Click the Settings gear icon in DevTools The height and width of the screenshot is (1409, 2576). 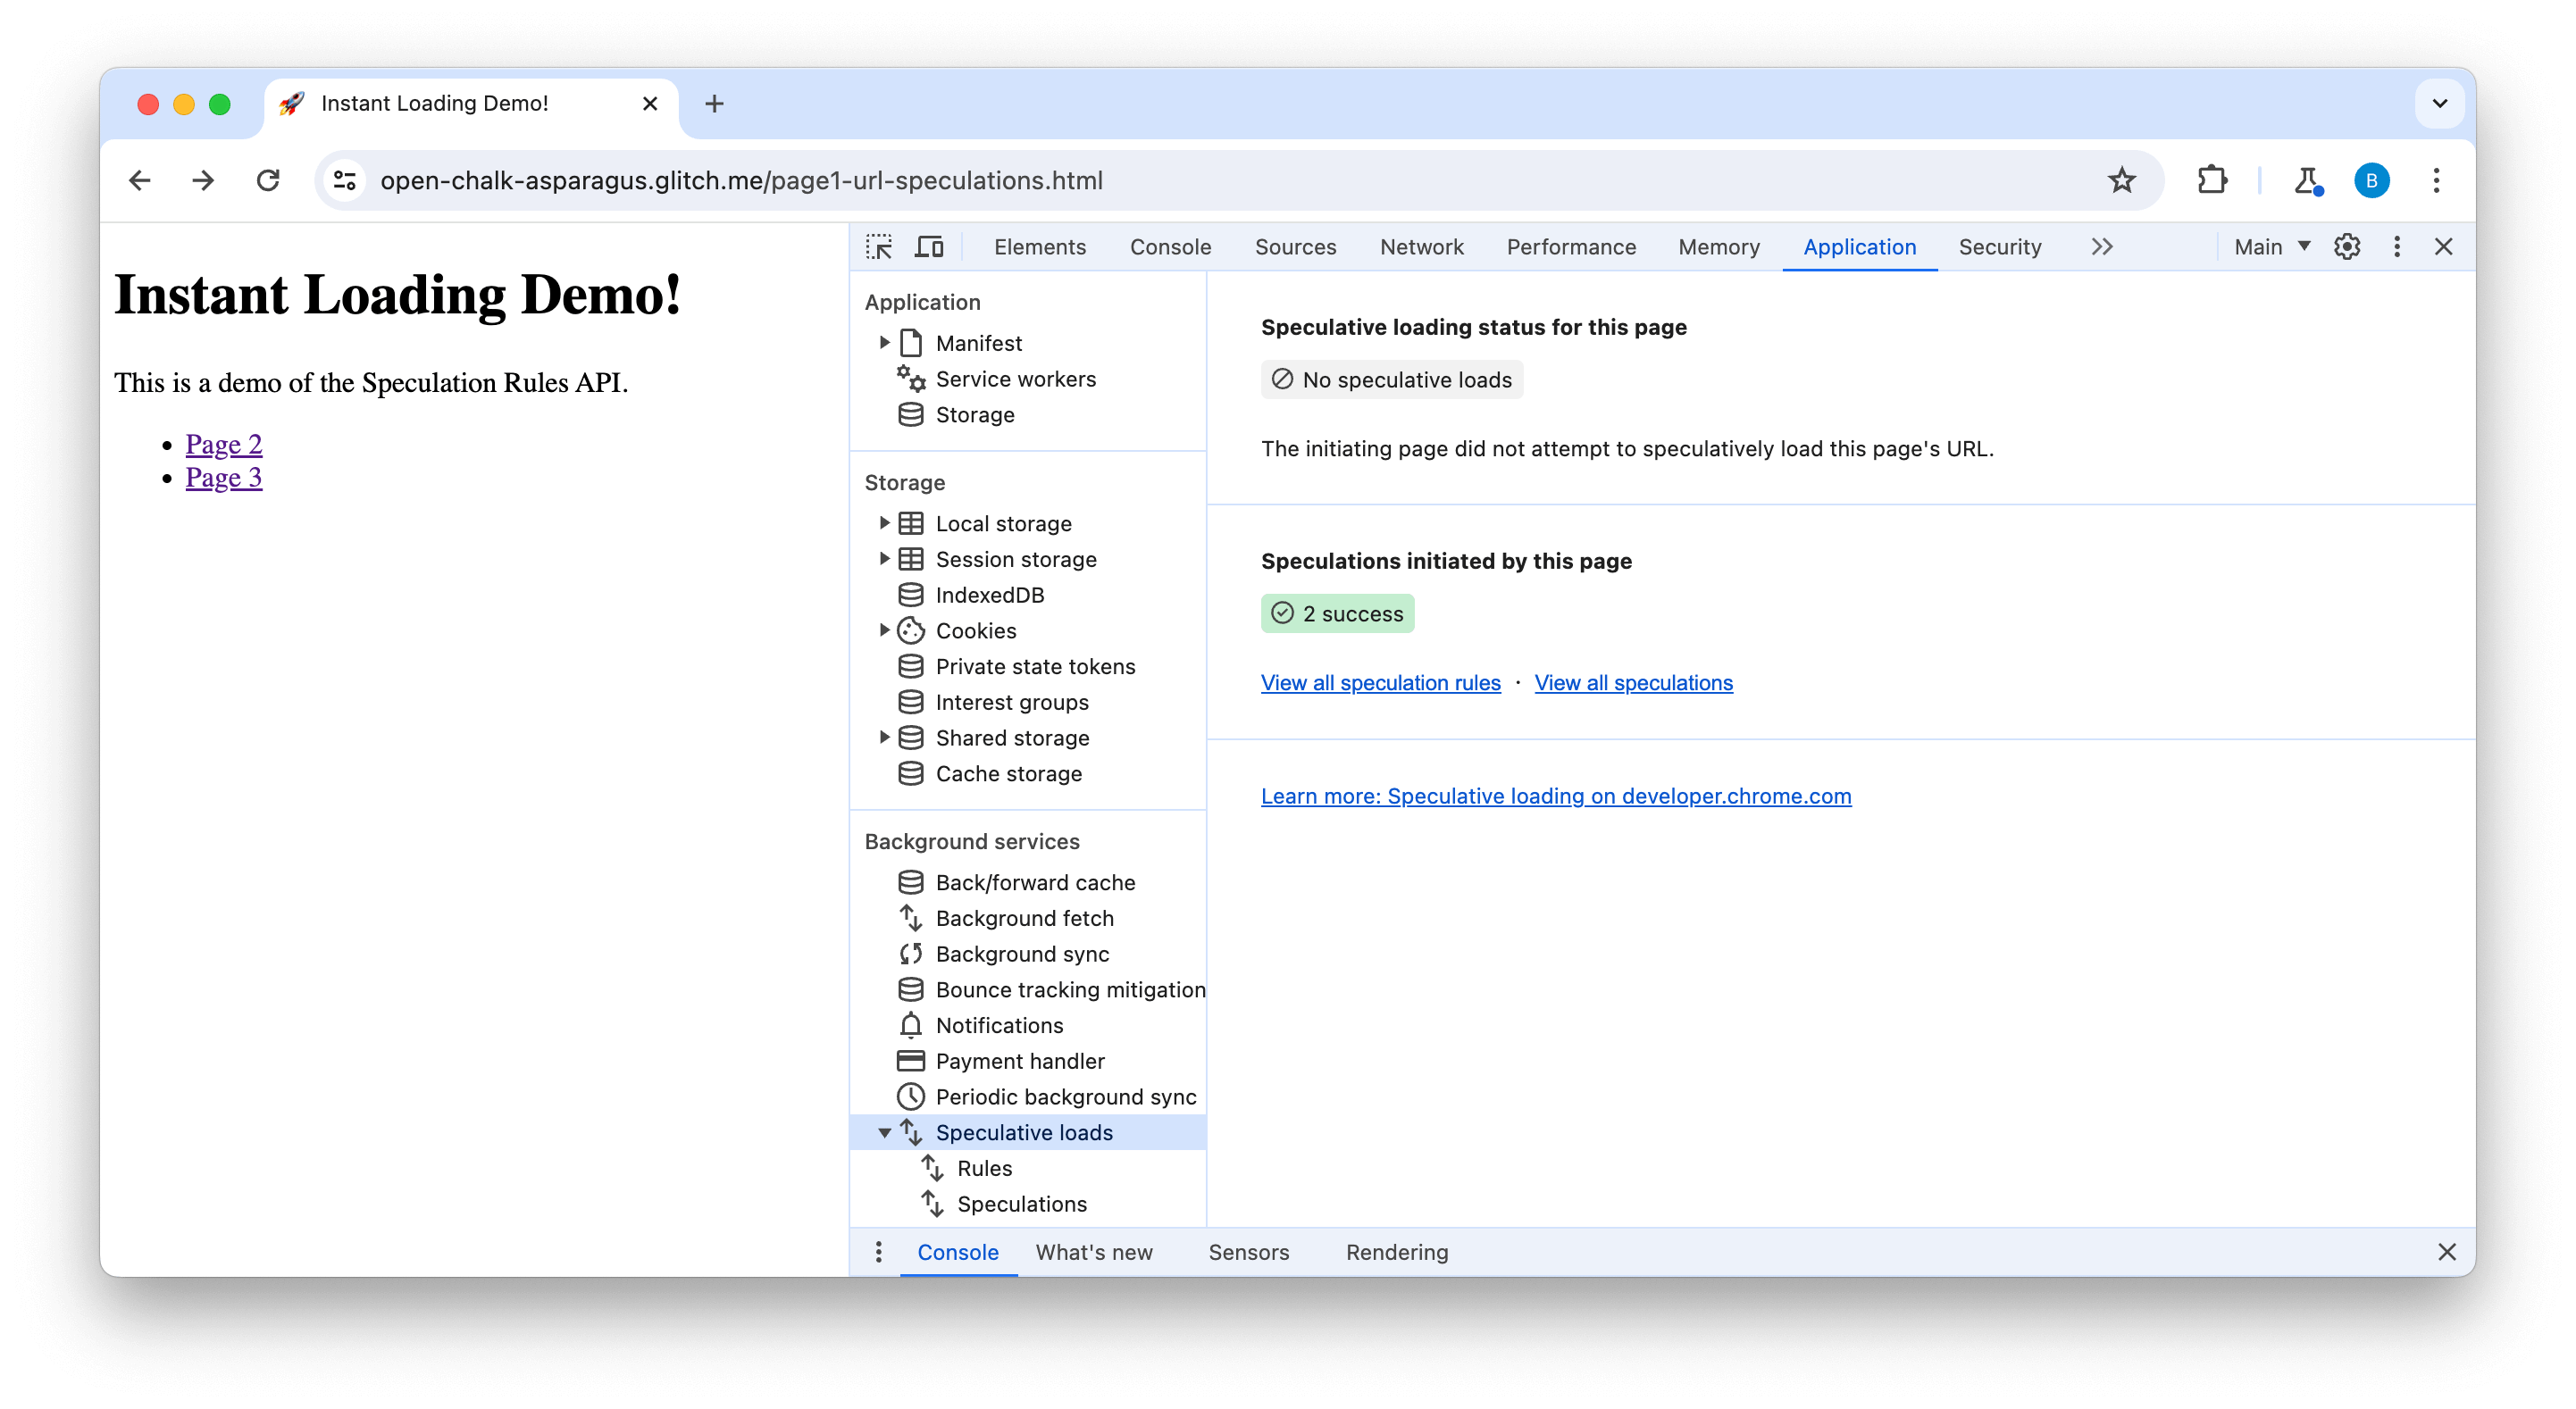2346,246
